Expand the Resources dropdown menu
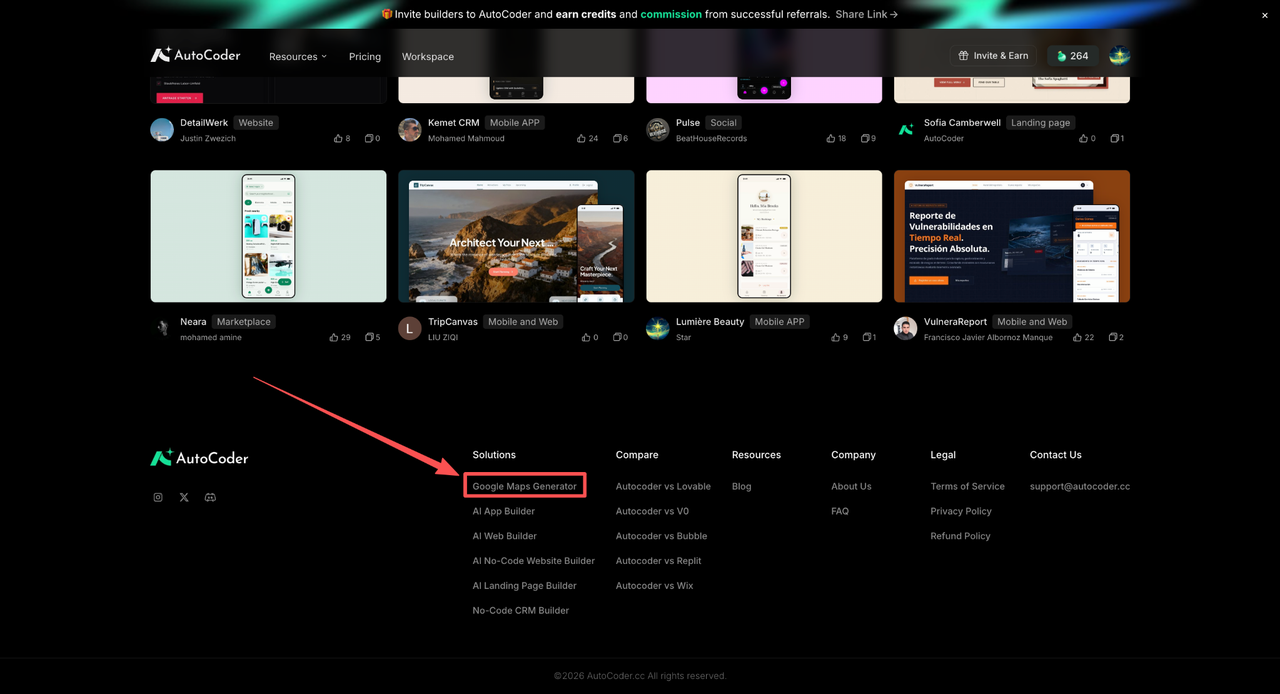Screen dimensions: 1280x694 (297, 56)
